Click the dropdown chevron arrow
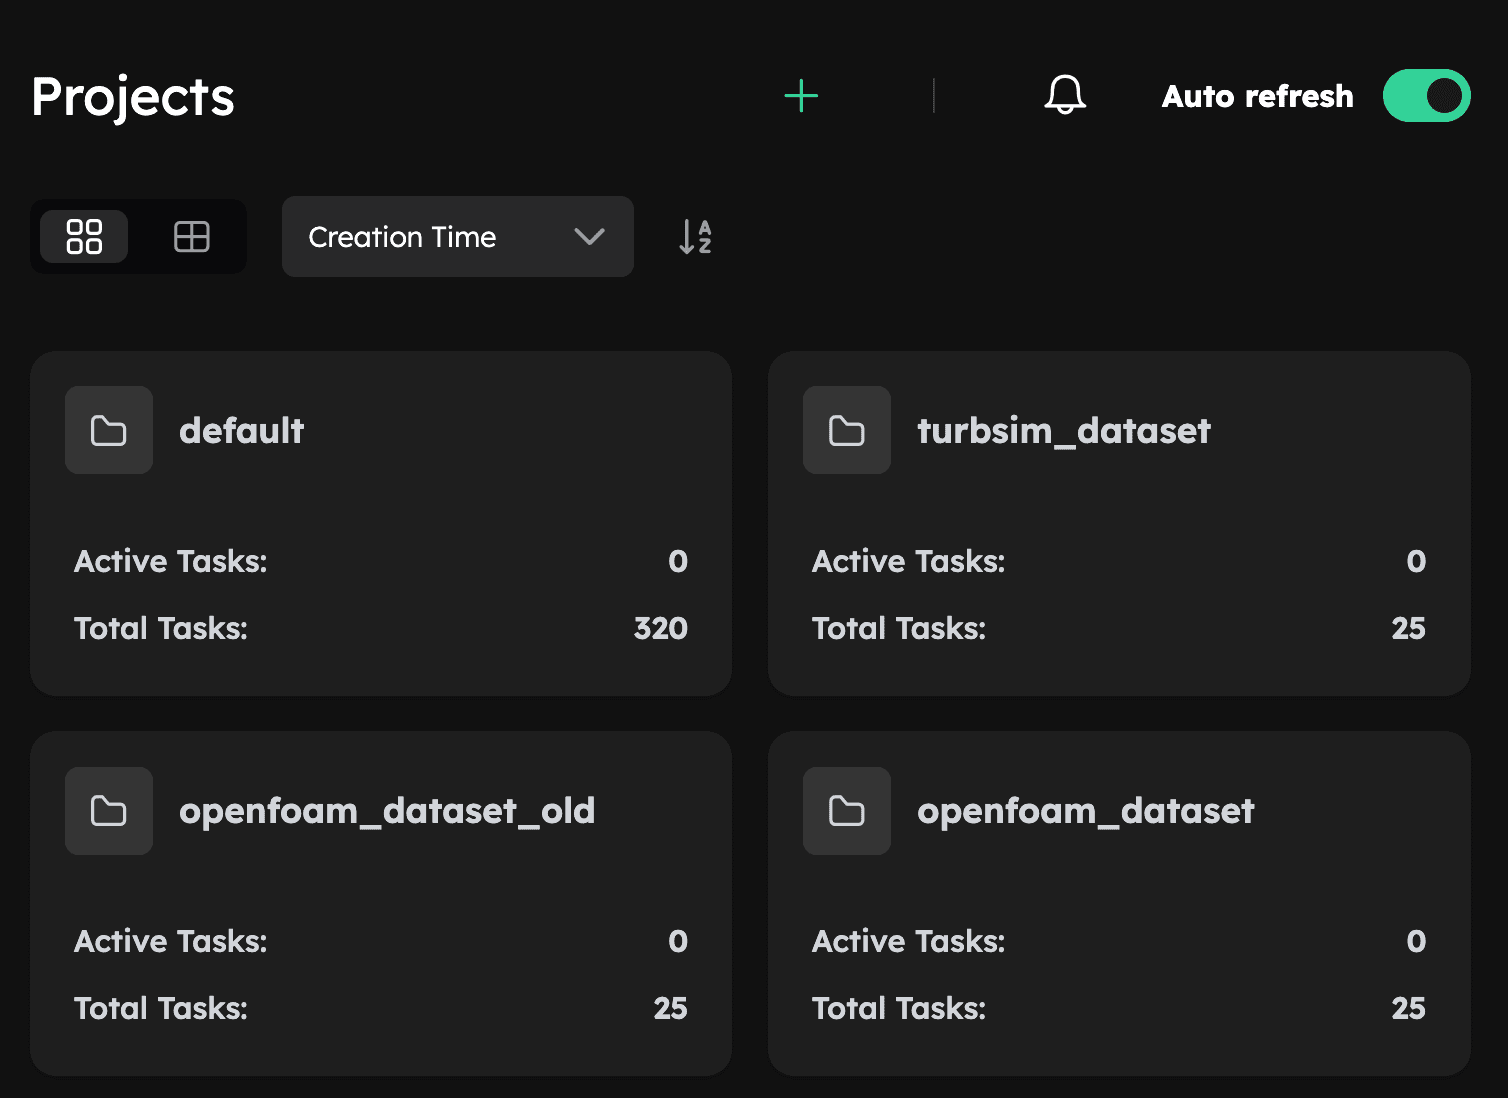1508x1098 pixels. tap(590, 237)
